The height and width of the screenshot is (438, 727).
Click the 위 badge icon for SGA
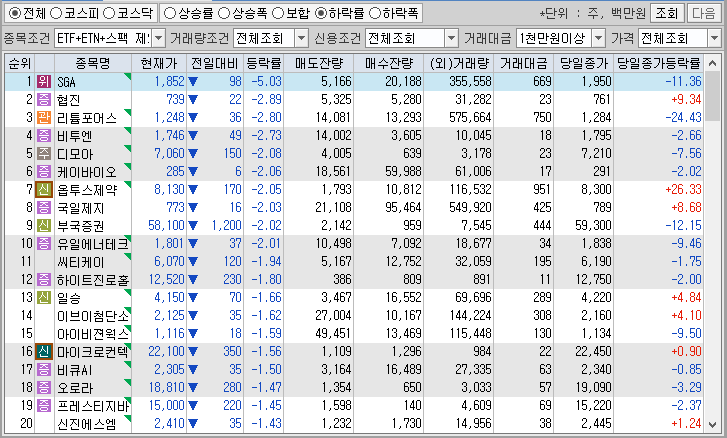[44, 82]
